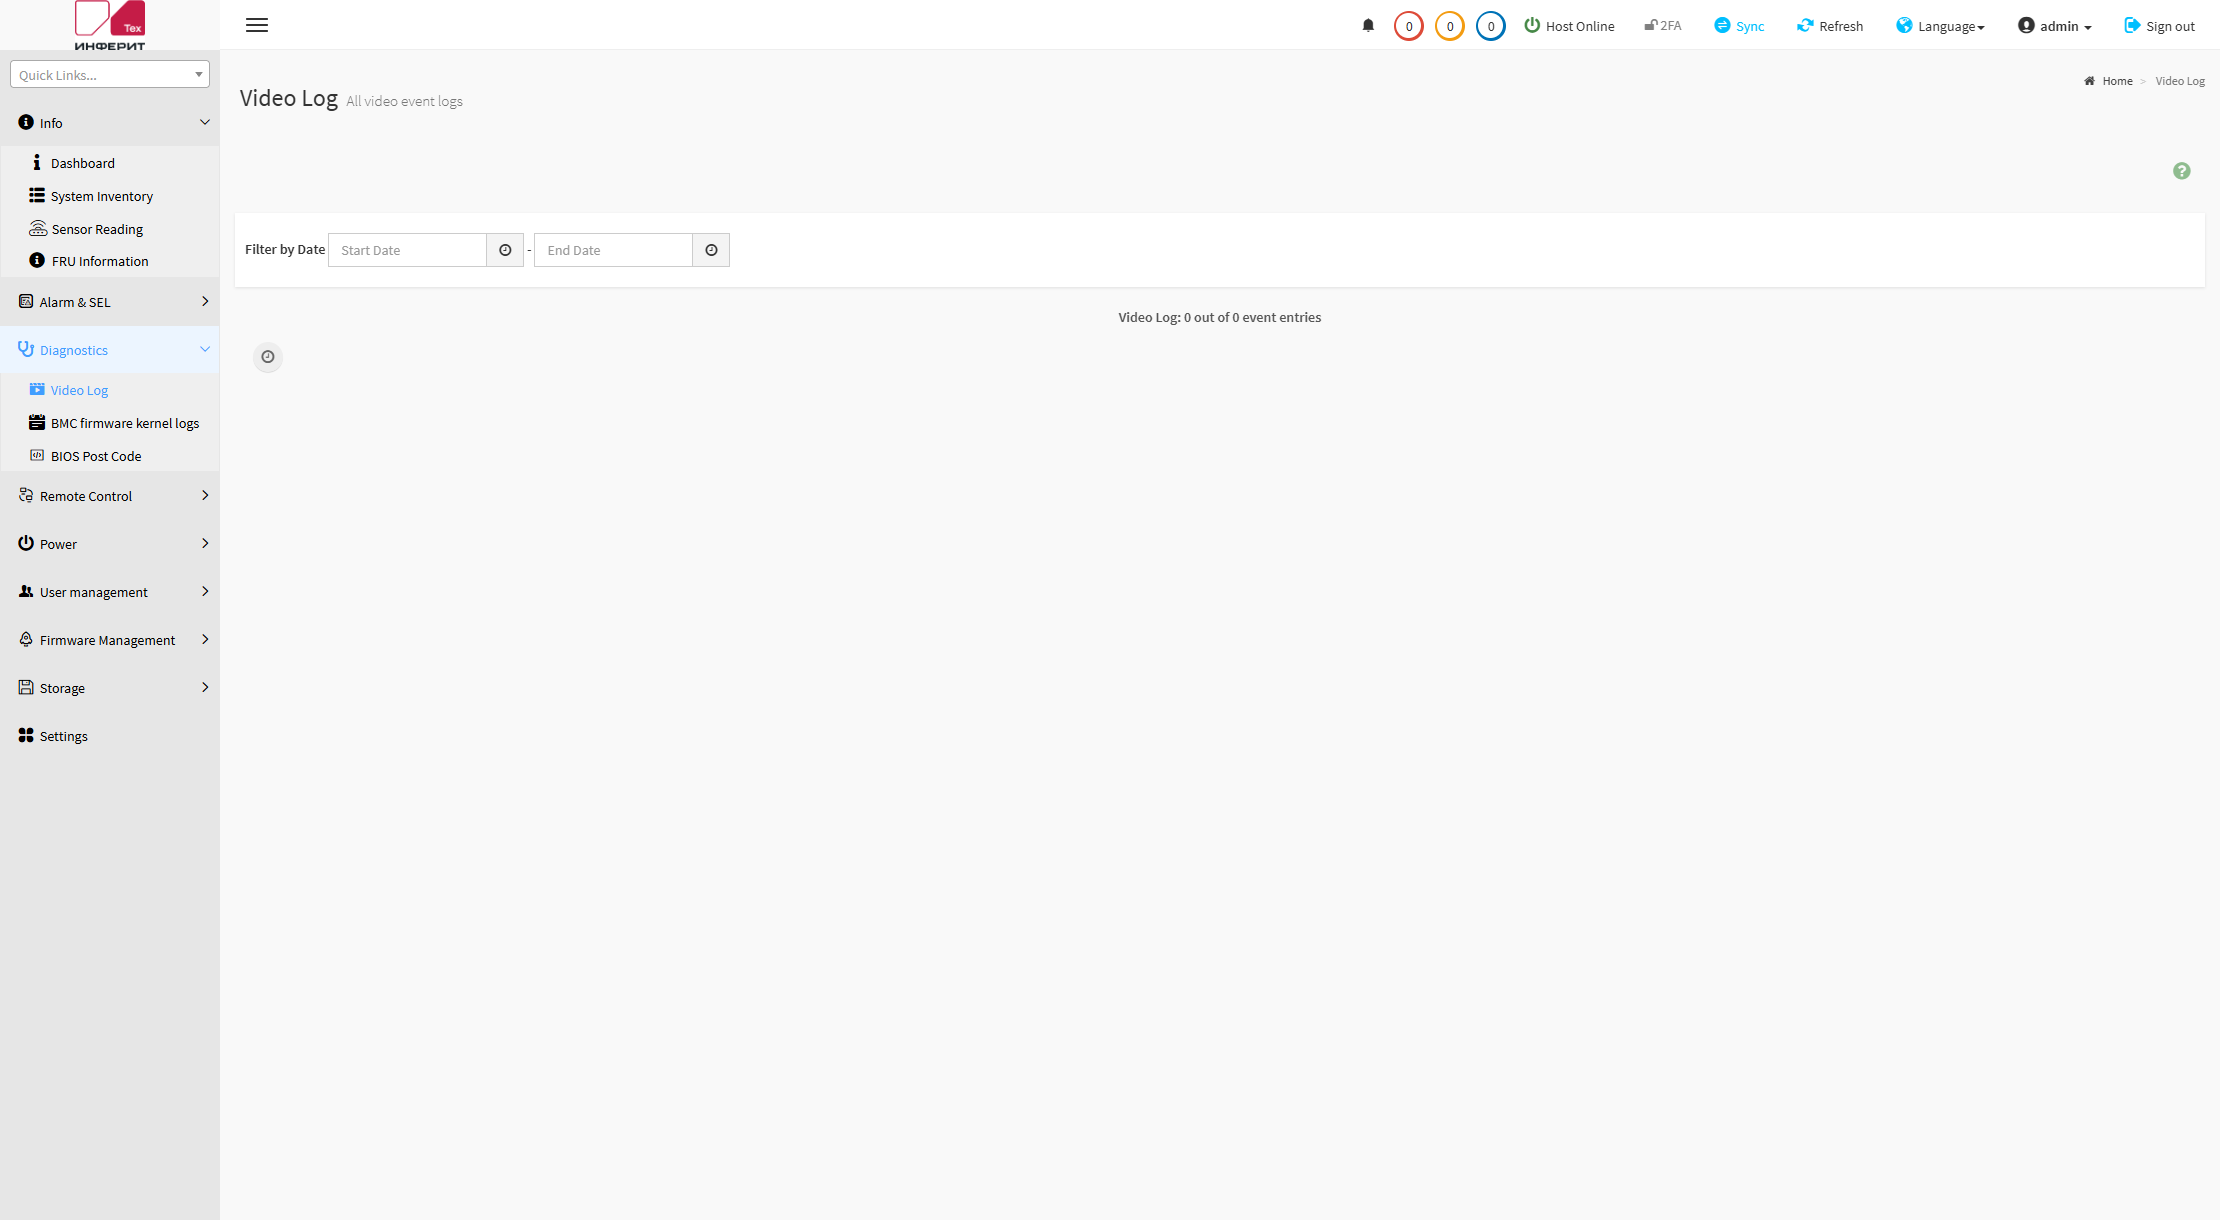The width and height of the screenshot is (2220, 1220).
Task: Click the User management people icon
Action: 26,591
